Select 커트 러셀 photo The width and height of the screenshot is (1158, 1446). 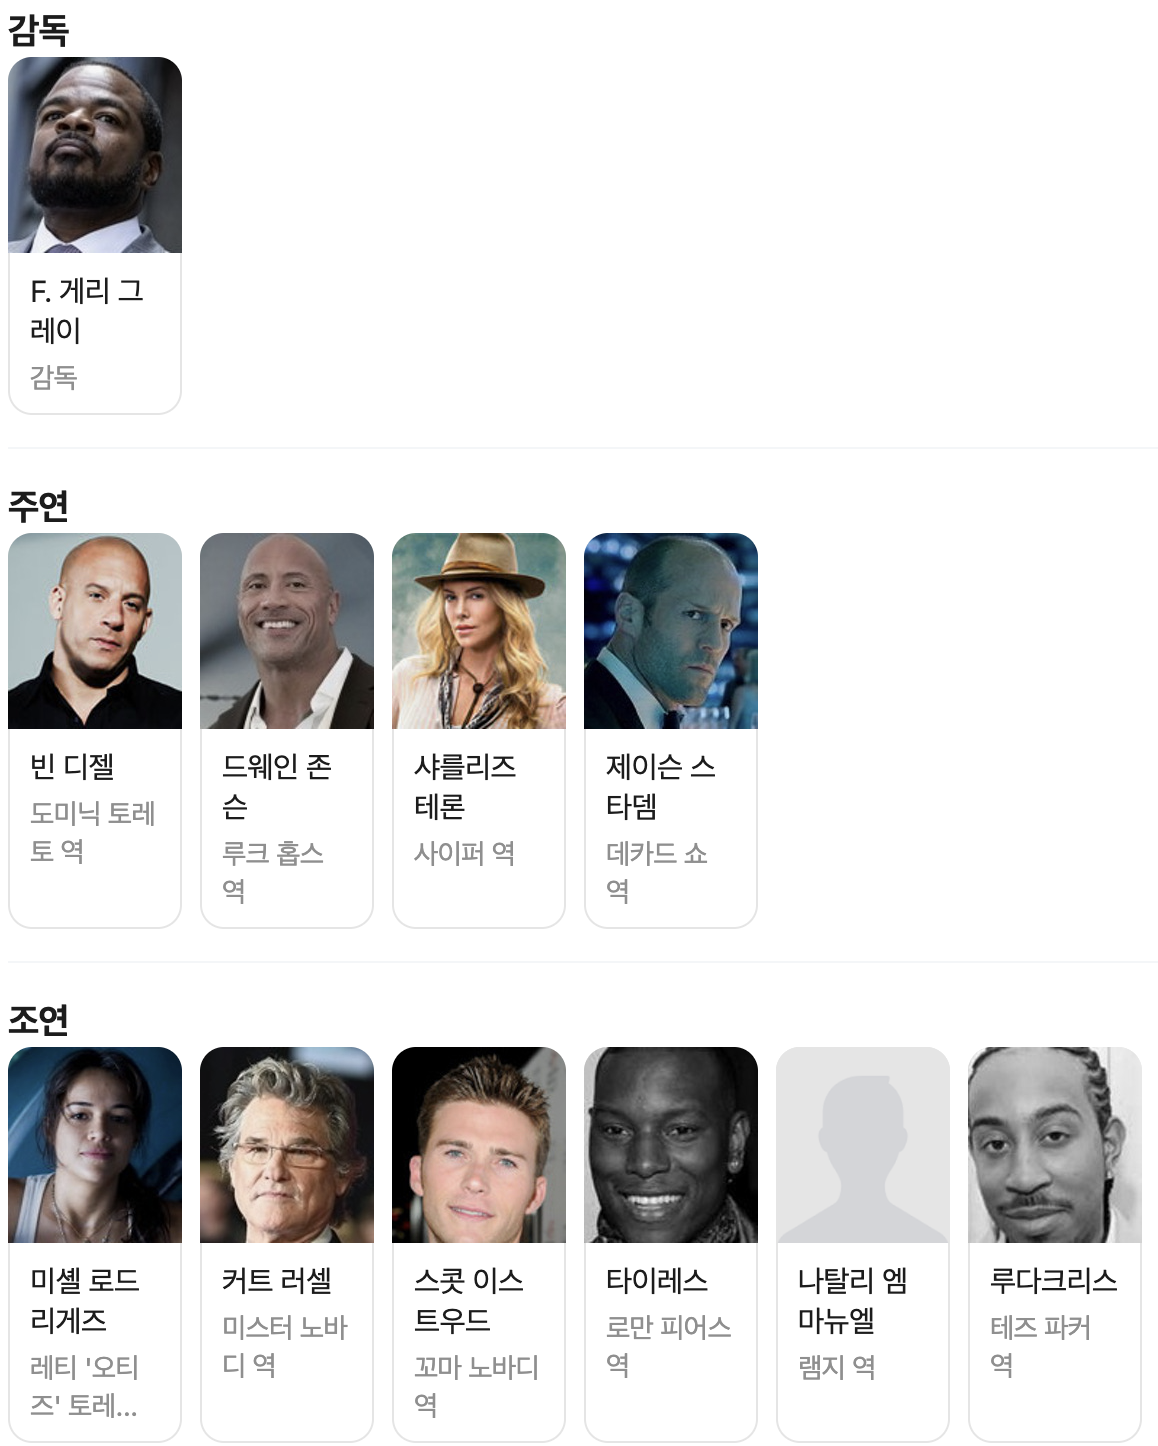pyautogui.click(x=287, y=1145)
